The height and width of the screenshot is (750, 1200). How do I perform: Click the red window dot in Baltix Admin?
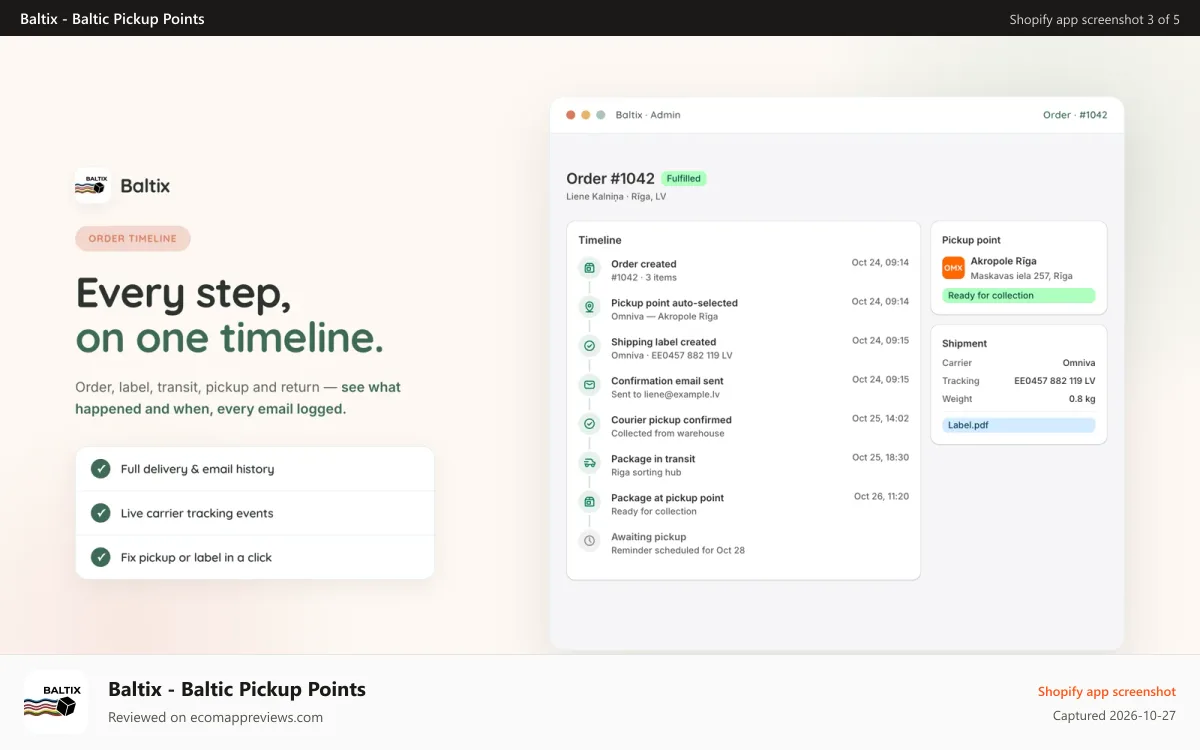tap(571, 115)
